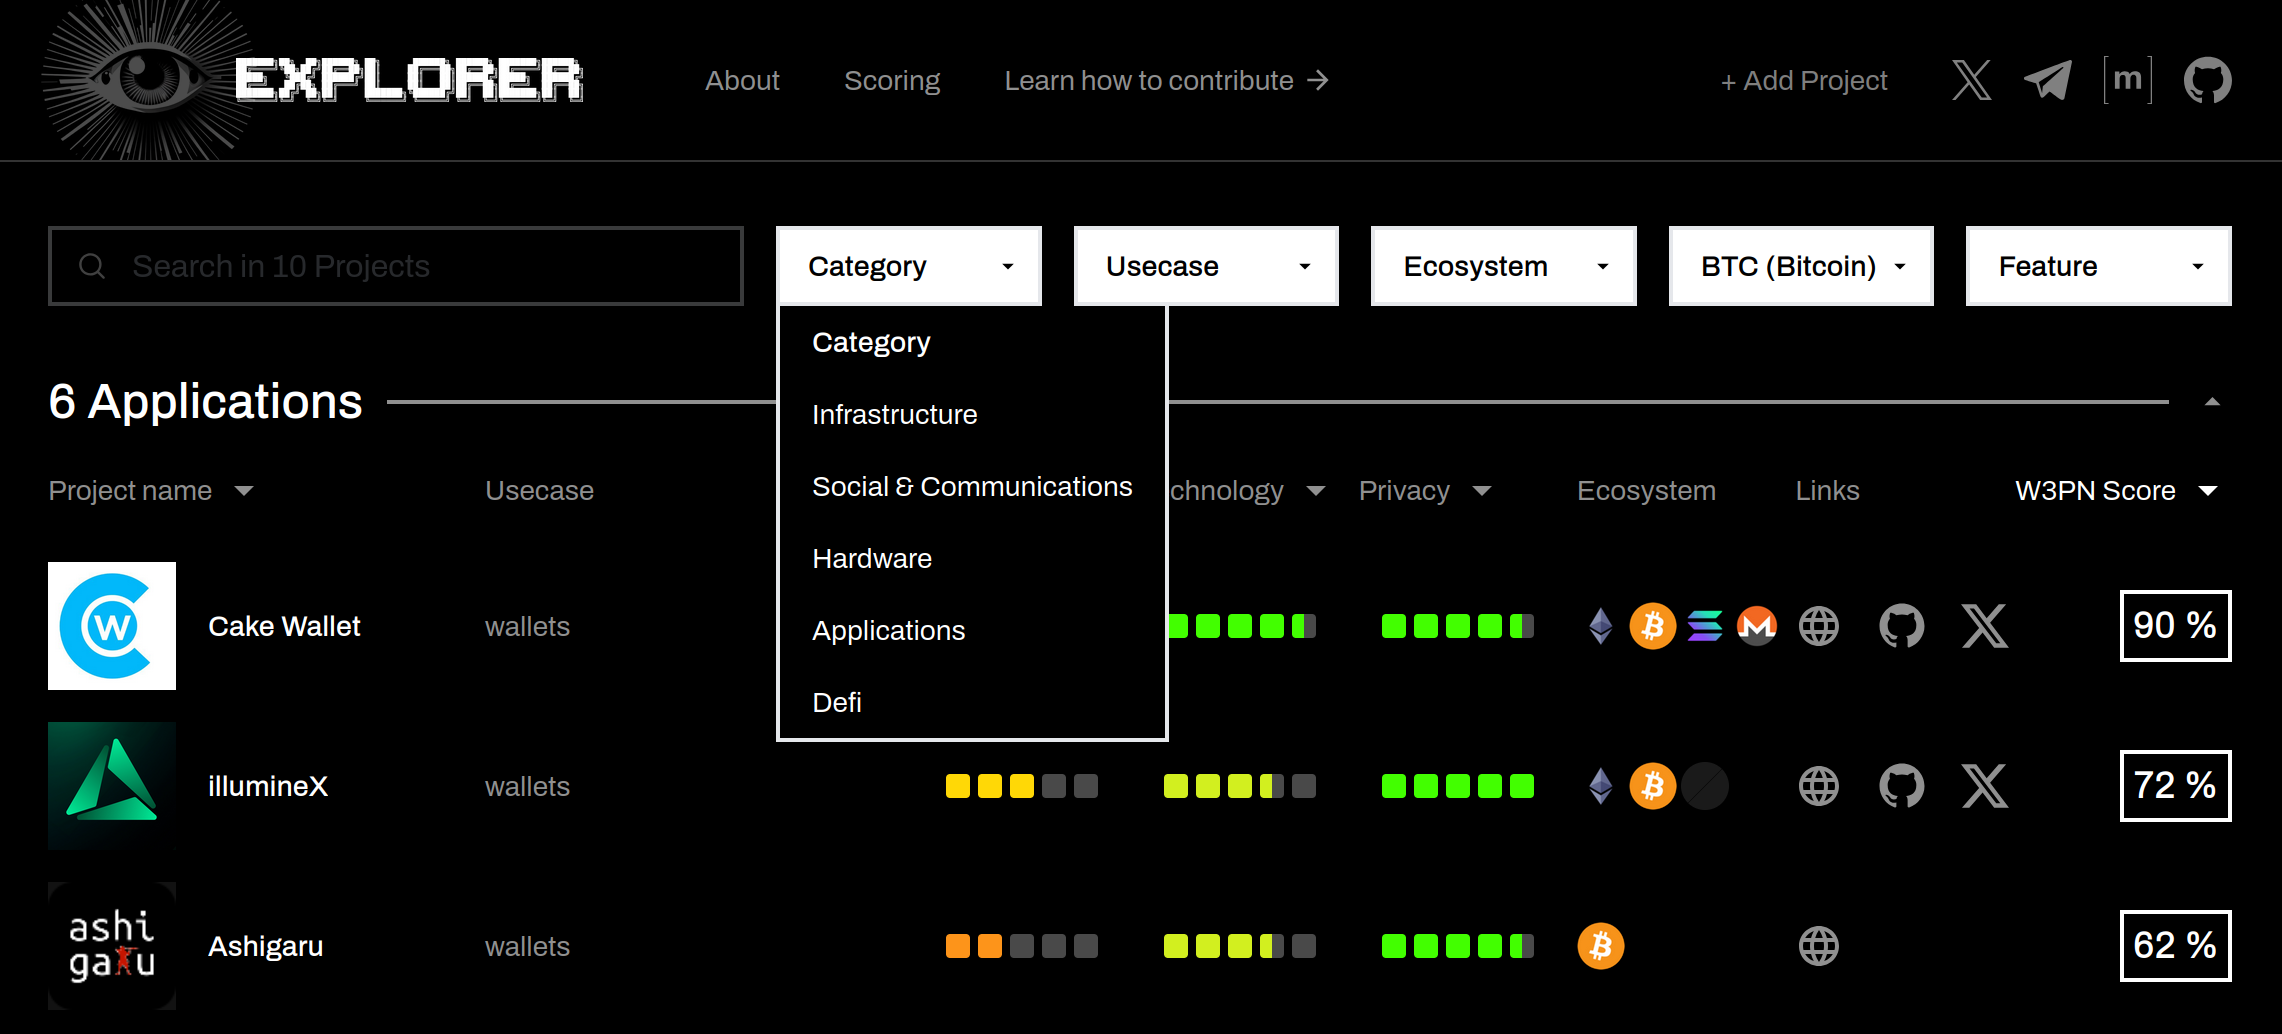Viewport: 2282px width, 1034px height.
Task: Open Cake Wallet's website globe icon
Action: [x=1819, y=626]
